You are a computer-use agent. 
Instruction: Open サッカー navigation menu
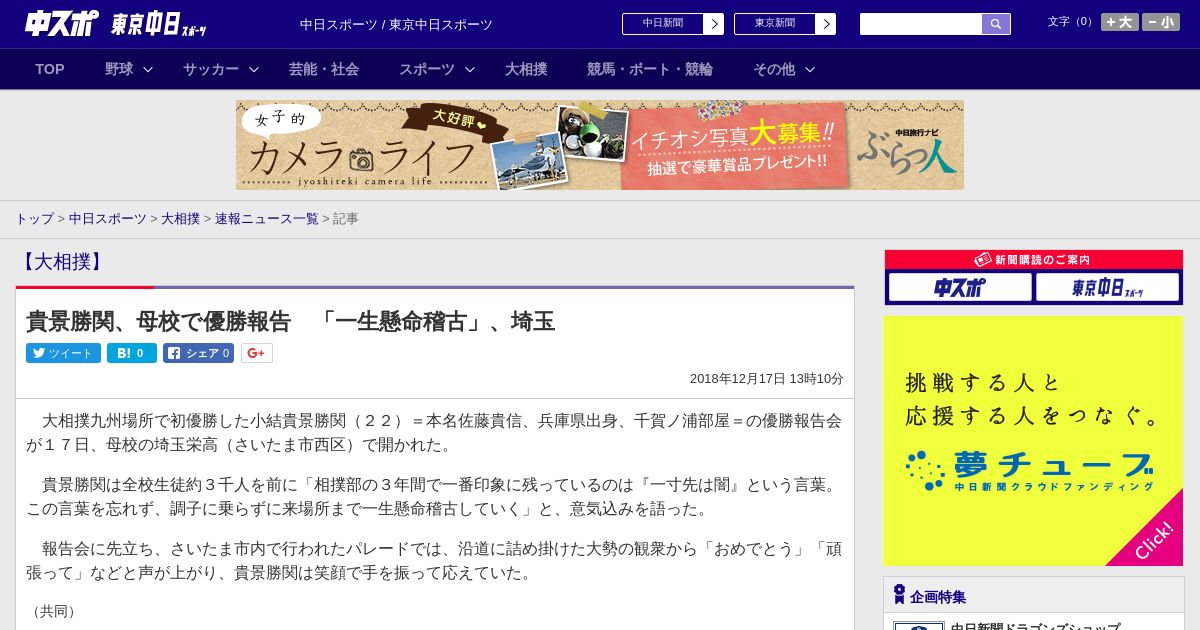(211, 69)
